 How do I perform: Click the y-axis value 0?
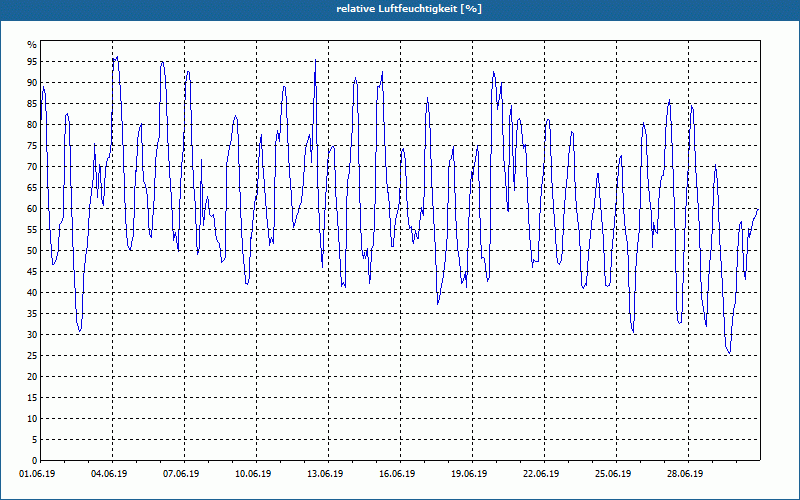tap(35, 461)
